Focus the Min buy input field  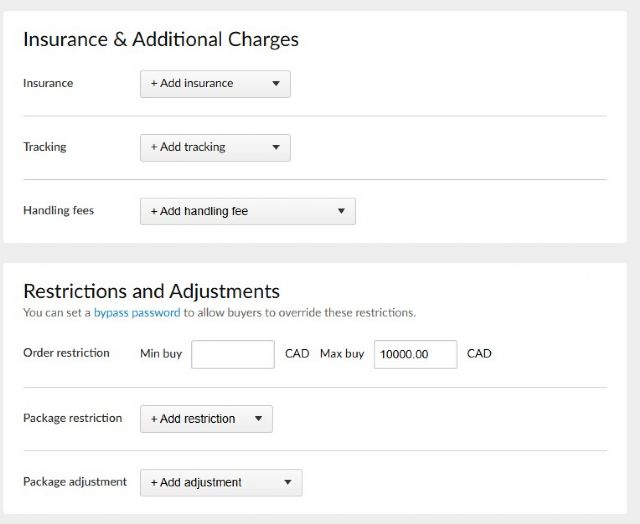[x=232, y=354]
